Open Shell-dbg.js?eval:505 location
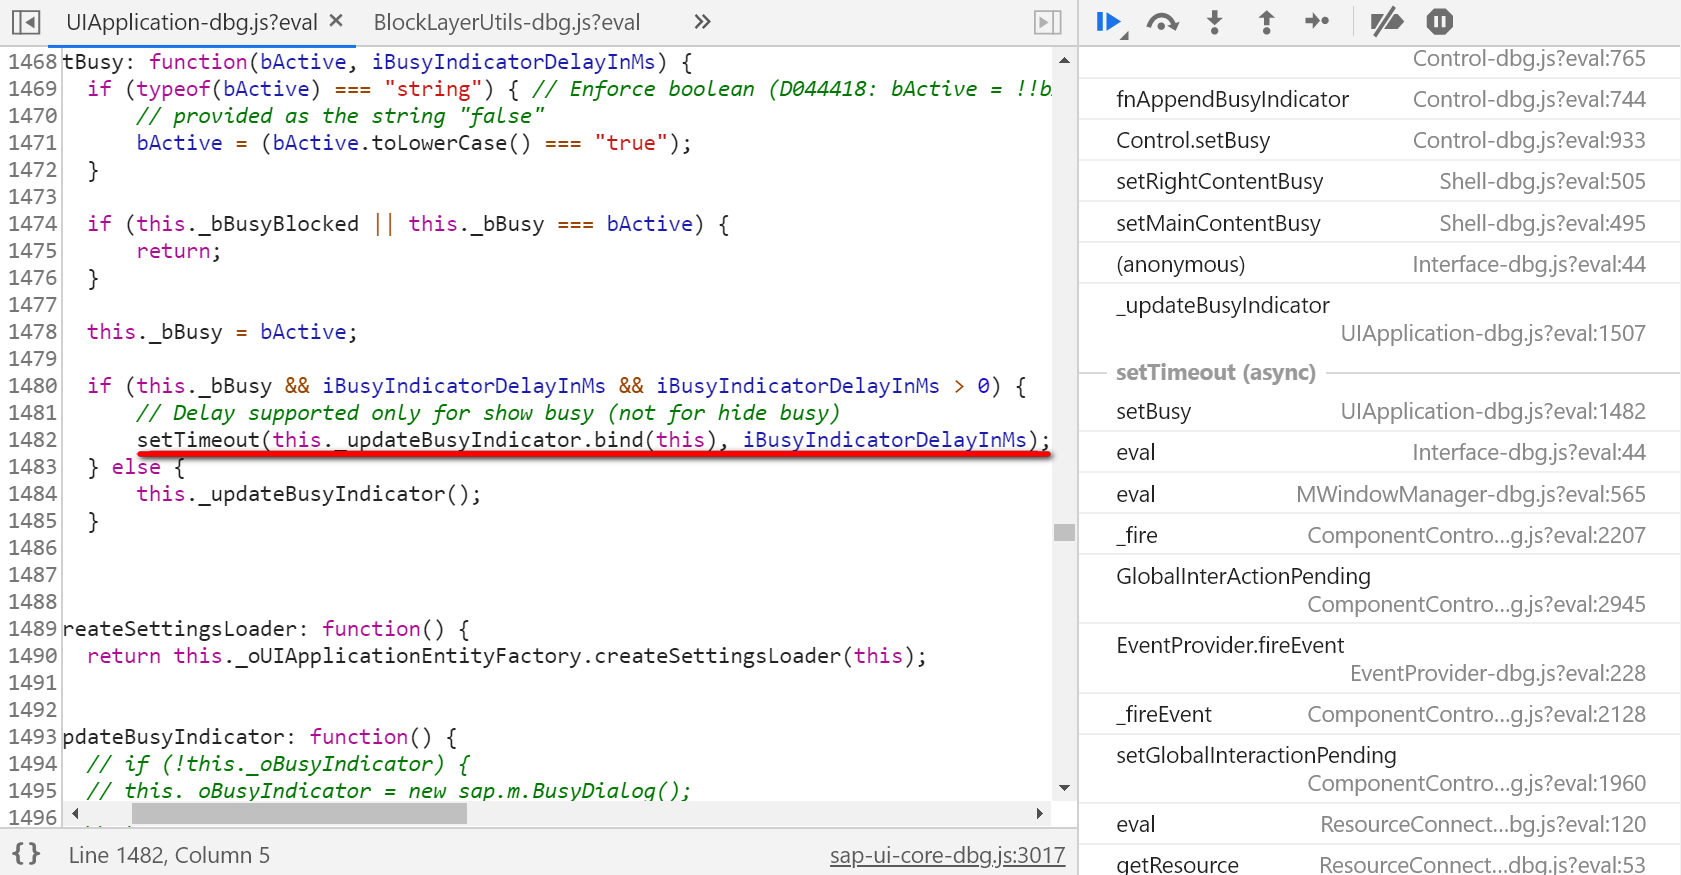This screenshot has height=875, width=1681. pos(1542,181)
